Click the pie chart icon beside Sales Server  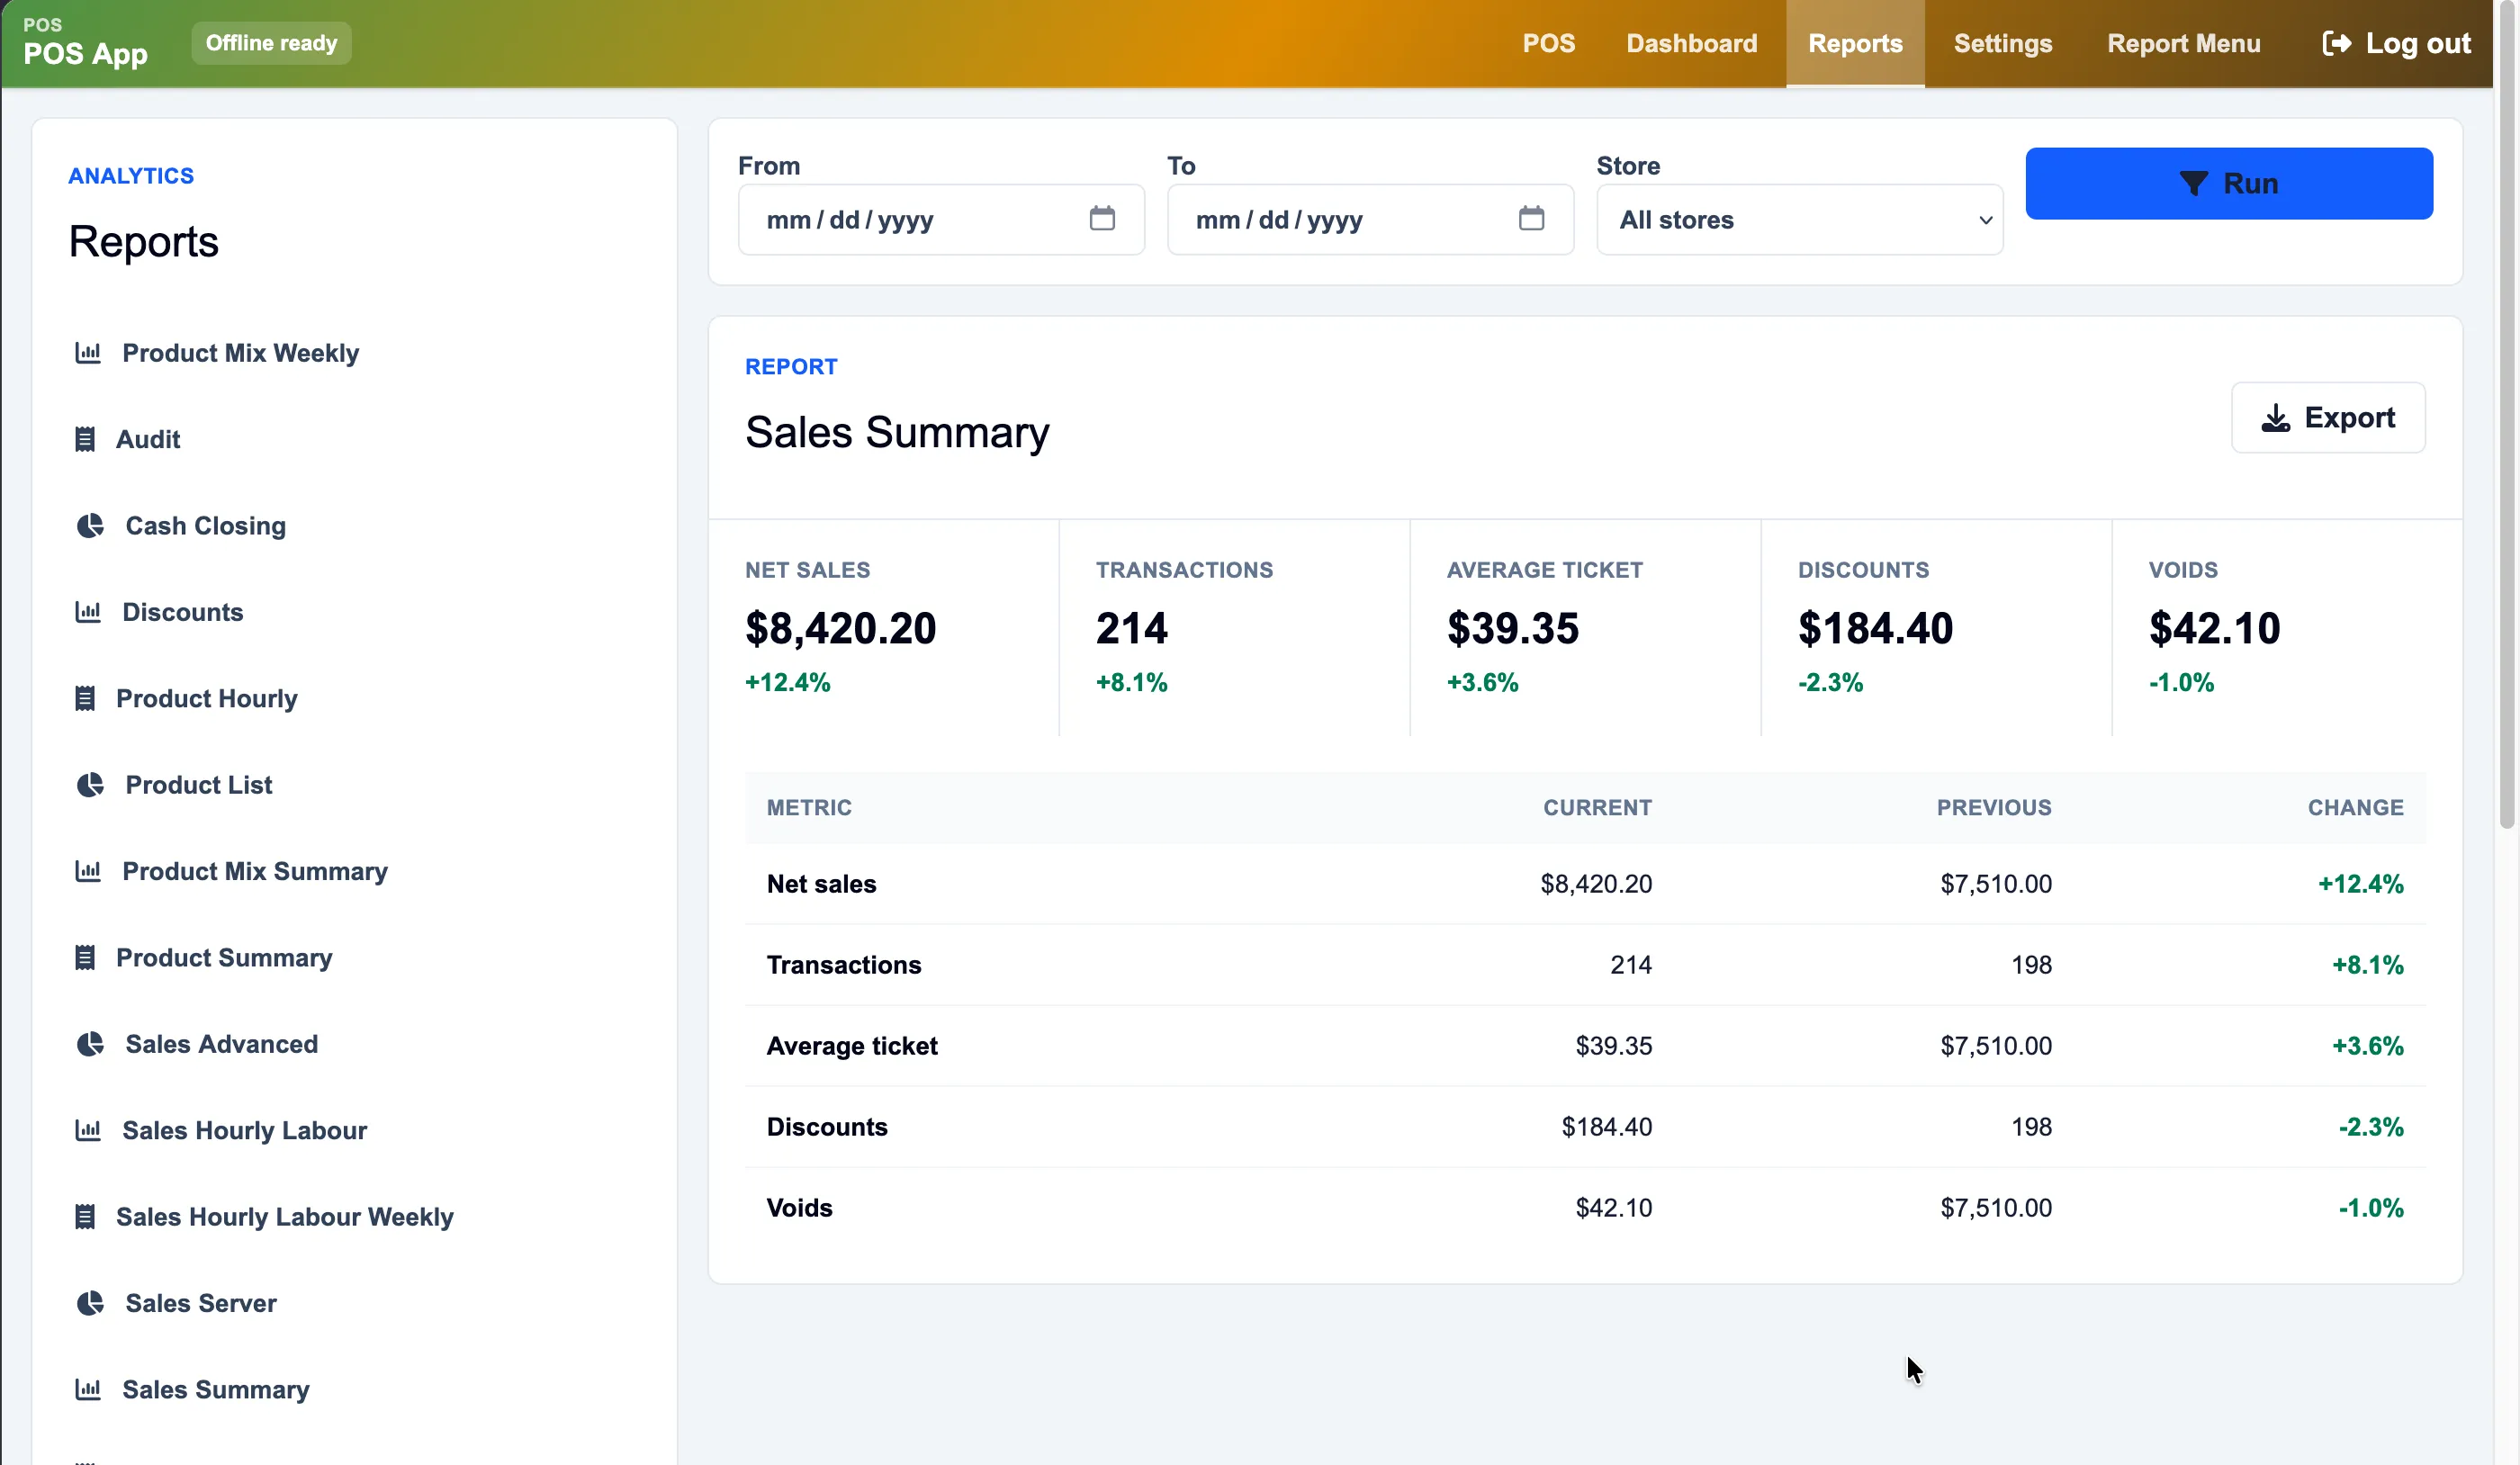tap(90, 1303)
